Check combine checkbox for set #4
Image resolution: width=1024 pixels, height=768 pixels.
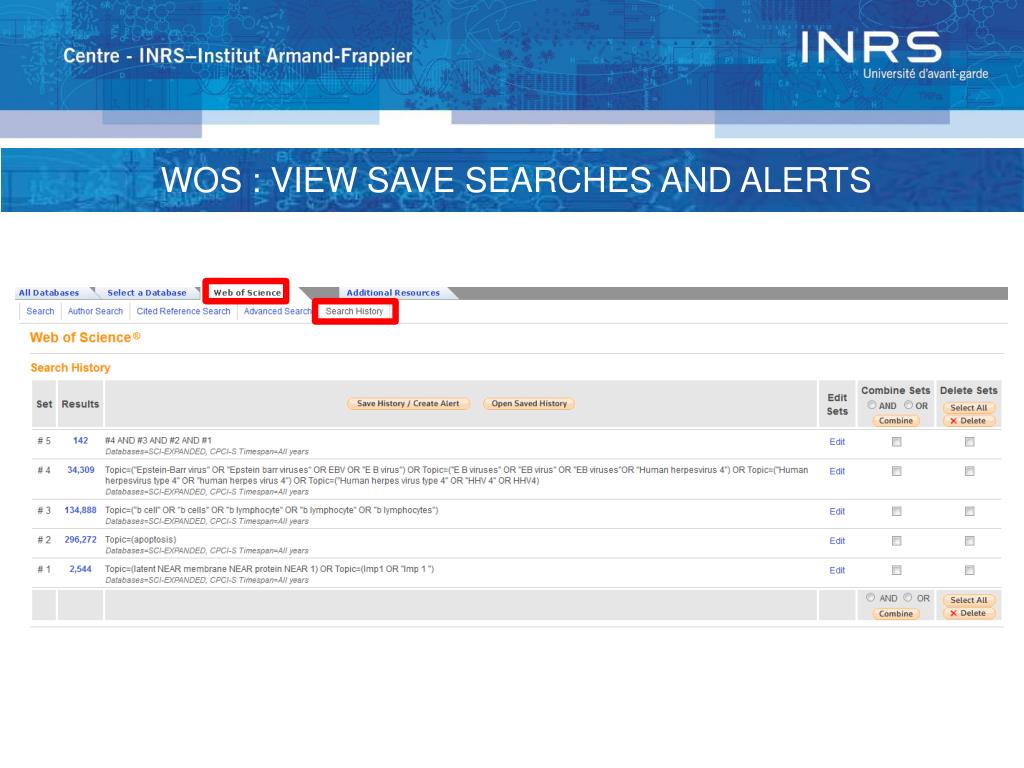pos(897,472)
